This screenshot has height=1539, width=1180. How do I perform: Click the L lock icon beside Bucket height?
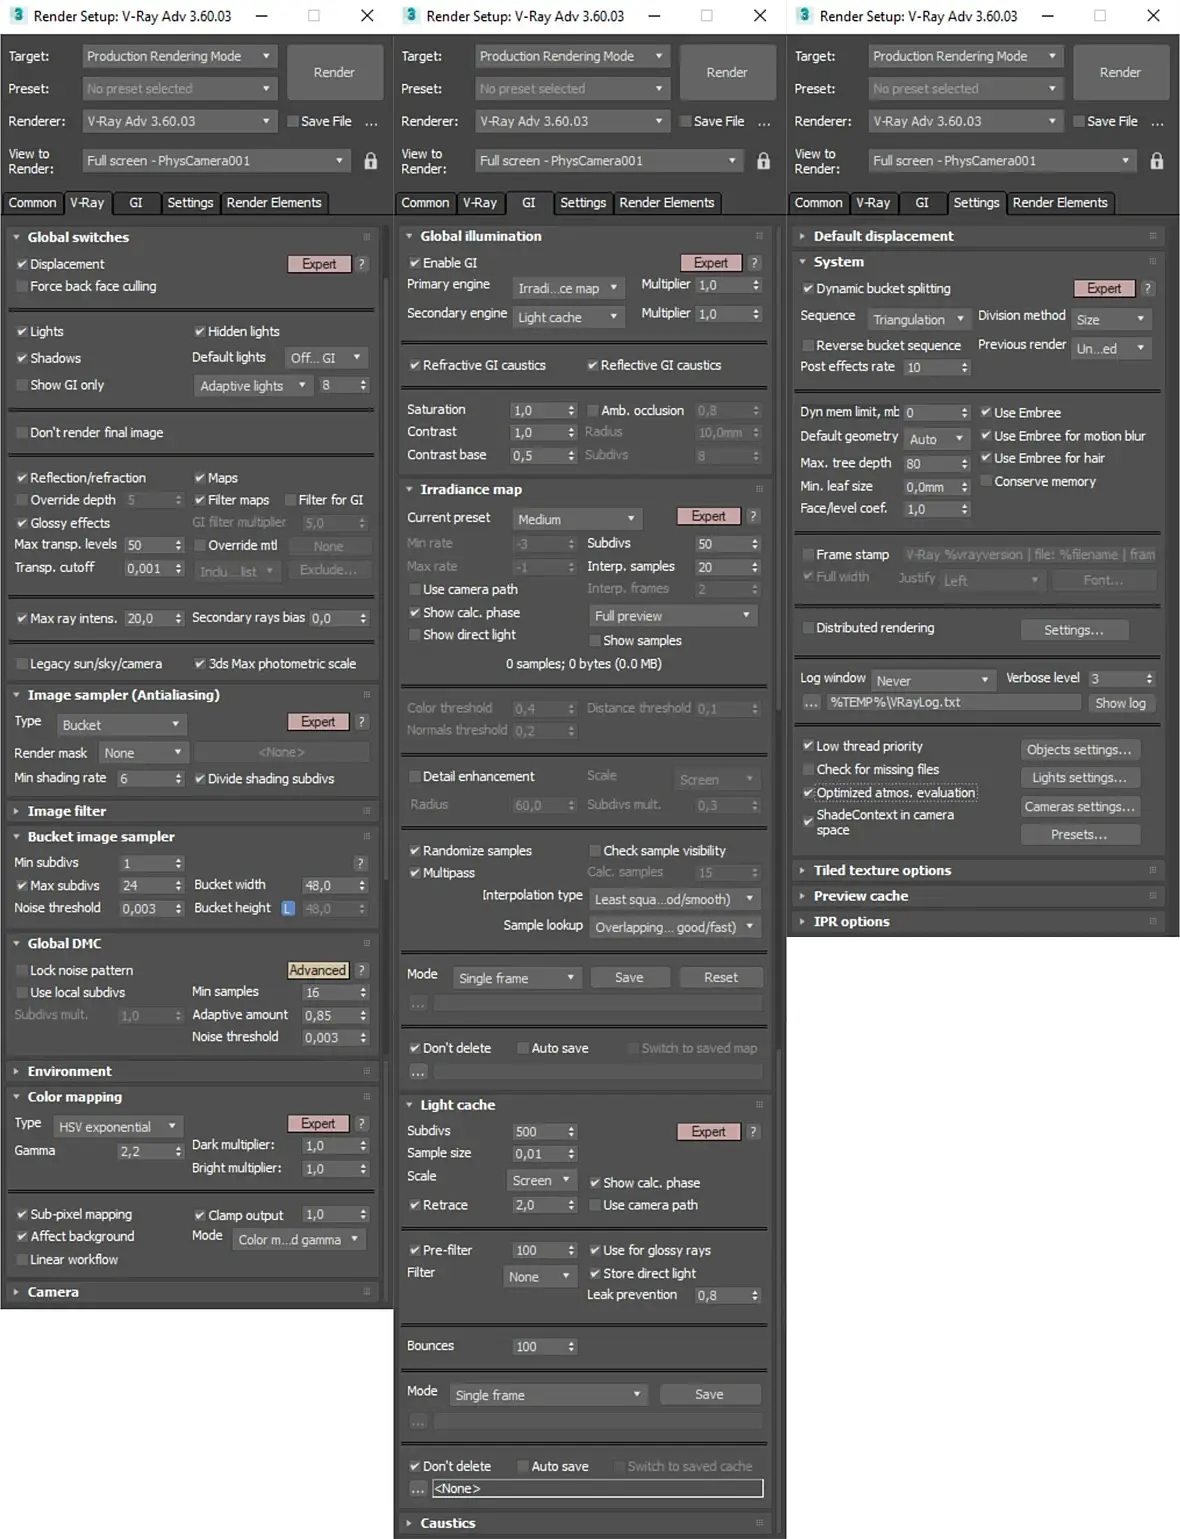288,909
